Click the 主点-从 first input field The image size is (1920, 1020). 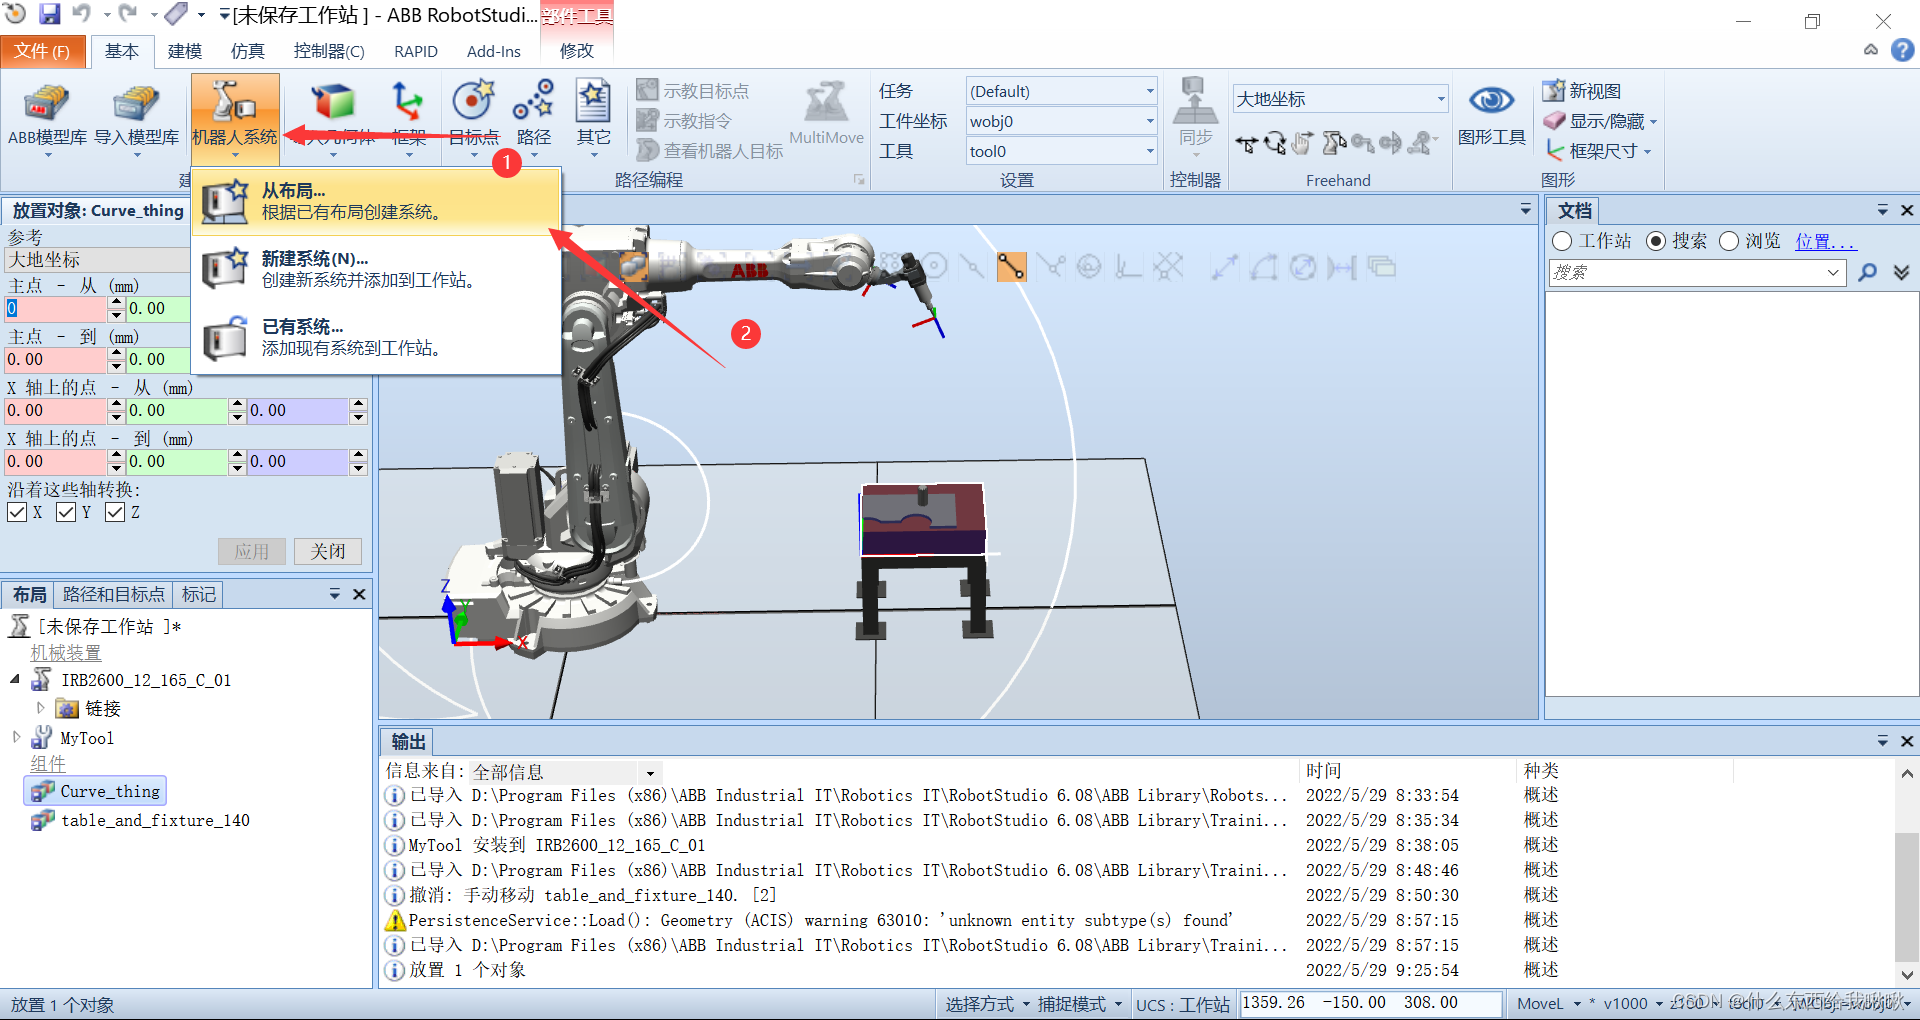[56, 309]
